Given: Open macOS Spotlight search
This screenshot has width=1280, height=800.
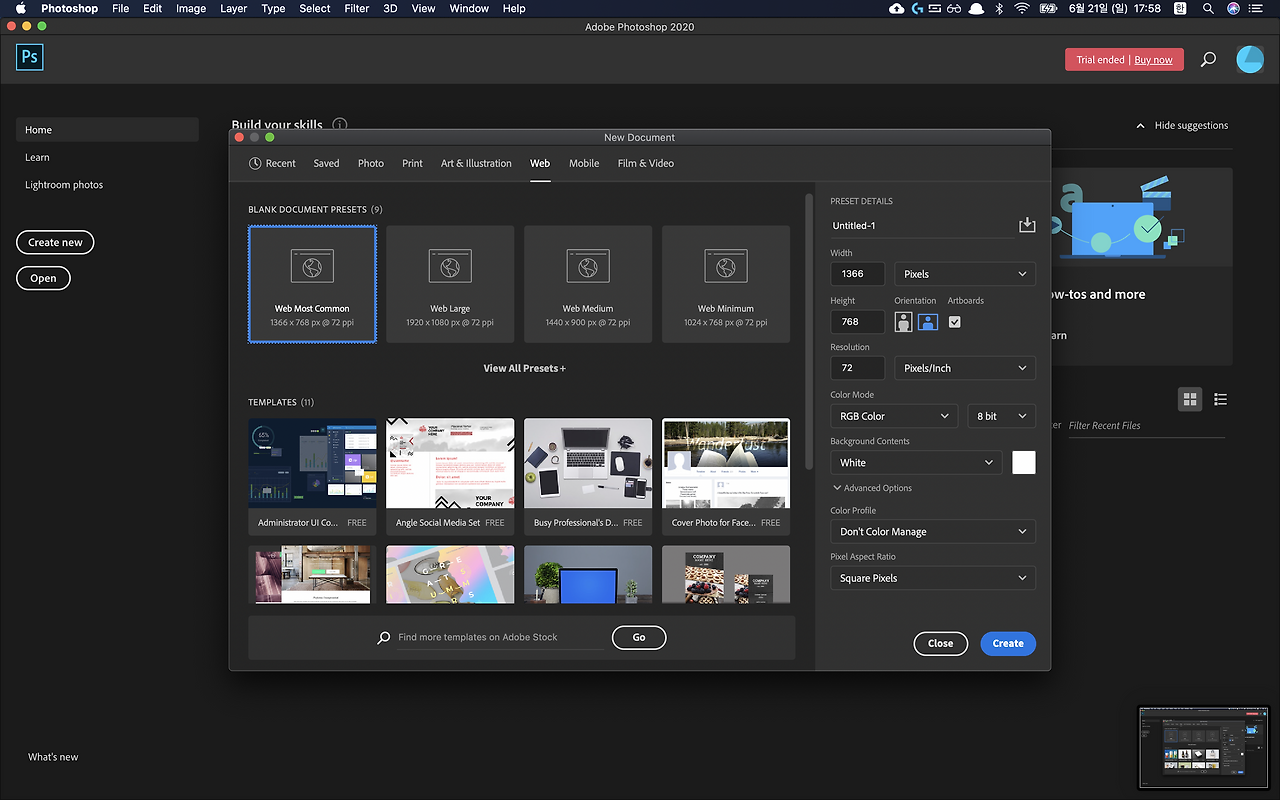Looking at the screenshot, I should click(x=1208, y=8).
